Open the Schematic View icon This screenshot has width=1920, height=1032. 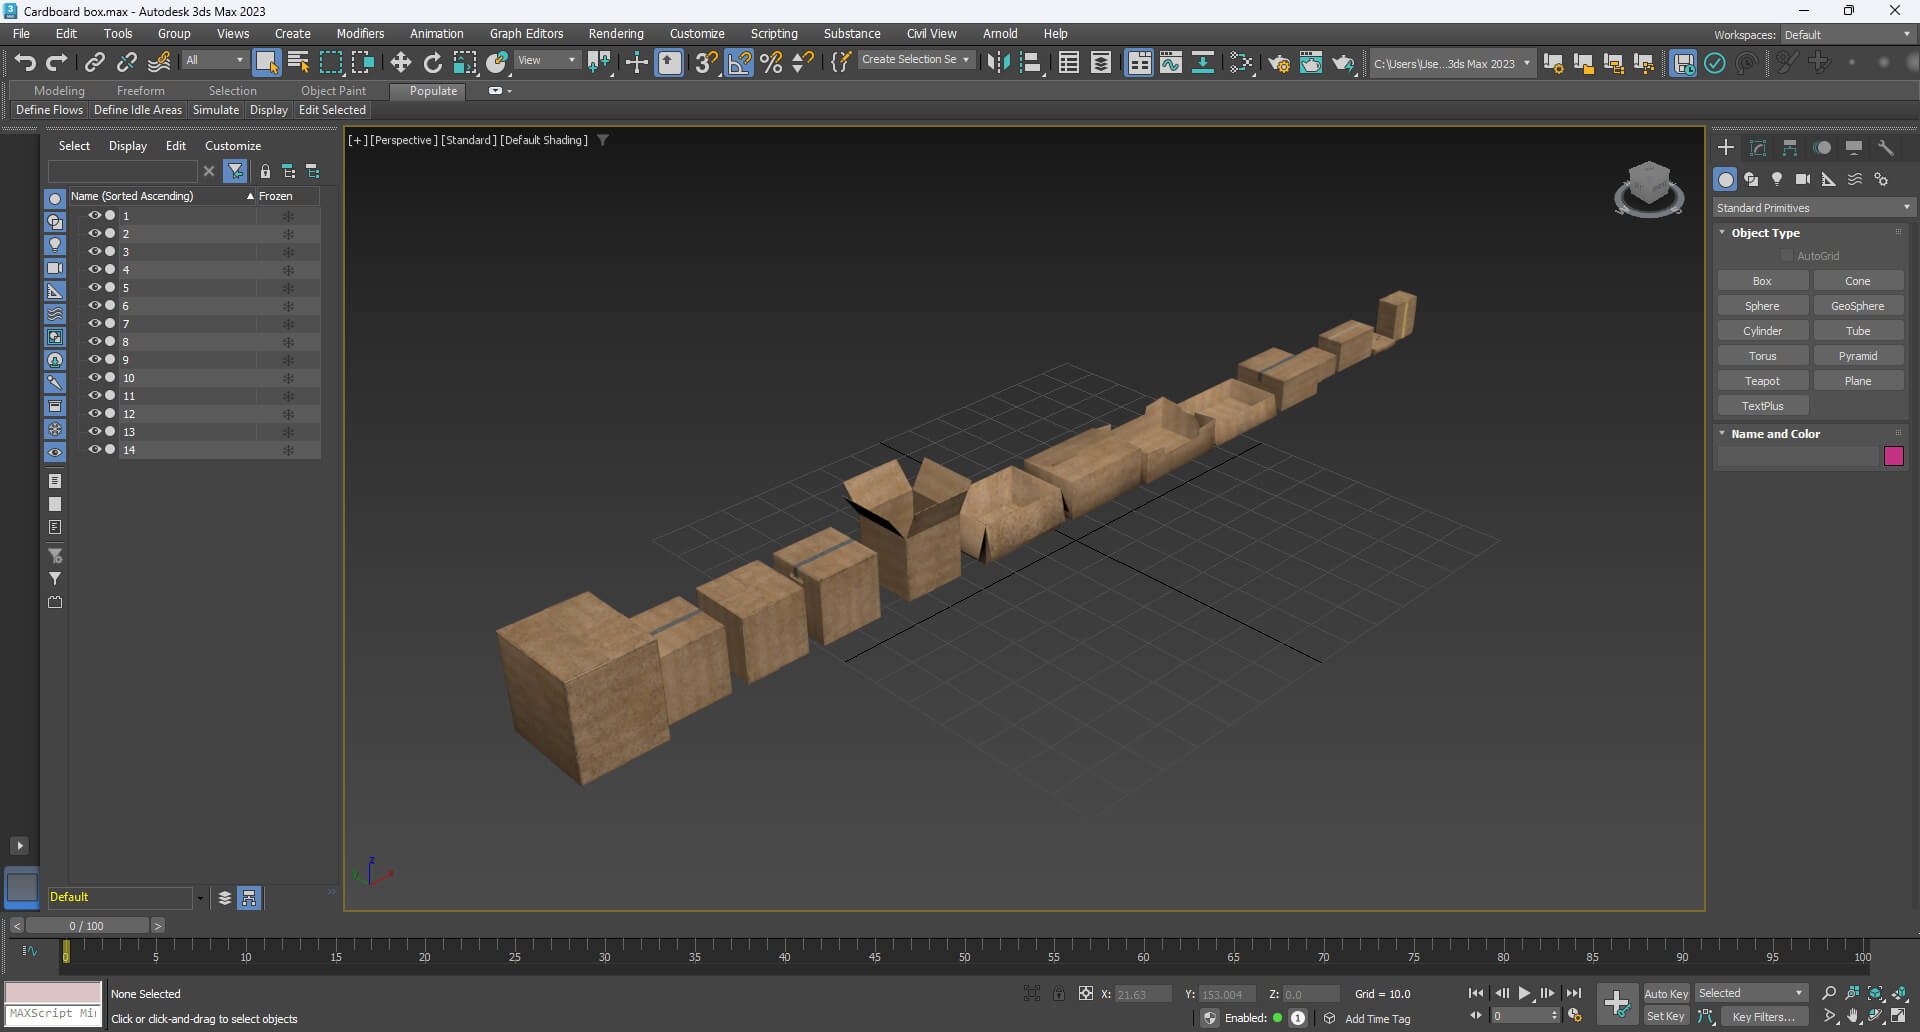[1203, 62]
